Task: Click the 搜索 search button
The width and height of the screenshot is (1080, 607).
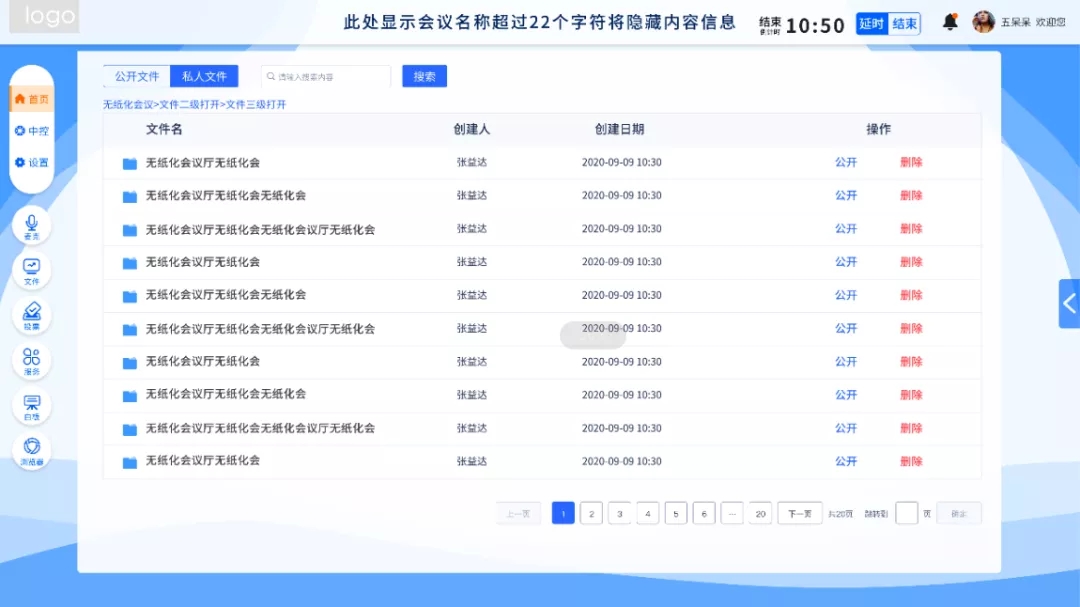Action: pyautogui.click(x=424, y=76)
